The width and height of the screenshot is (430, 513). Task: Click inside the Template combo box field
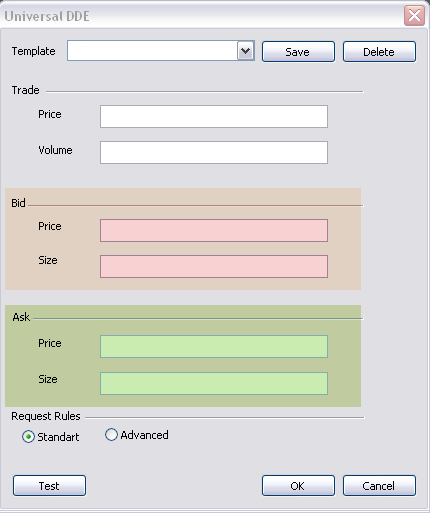[152, 51]
